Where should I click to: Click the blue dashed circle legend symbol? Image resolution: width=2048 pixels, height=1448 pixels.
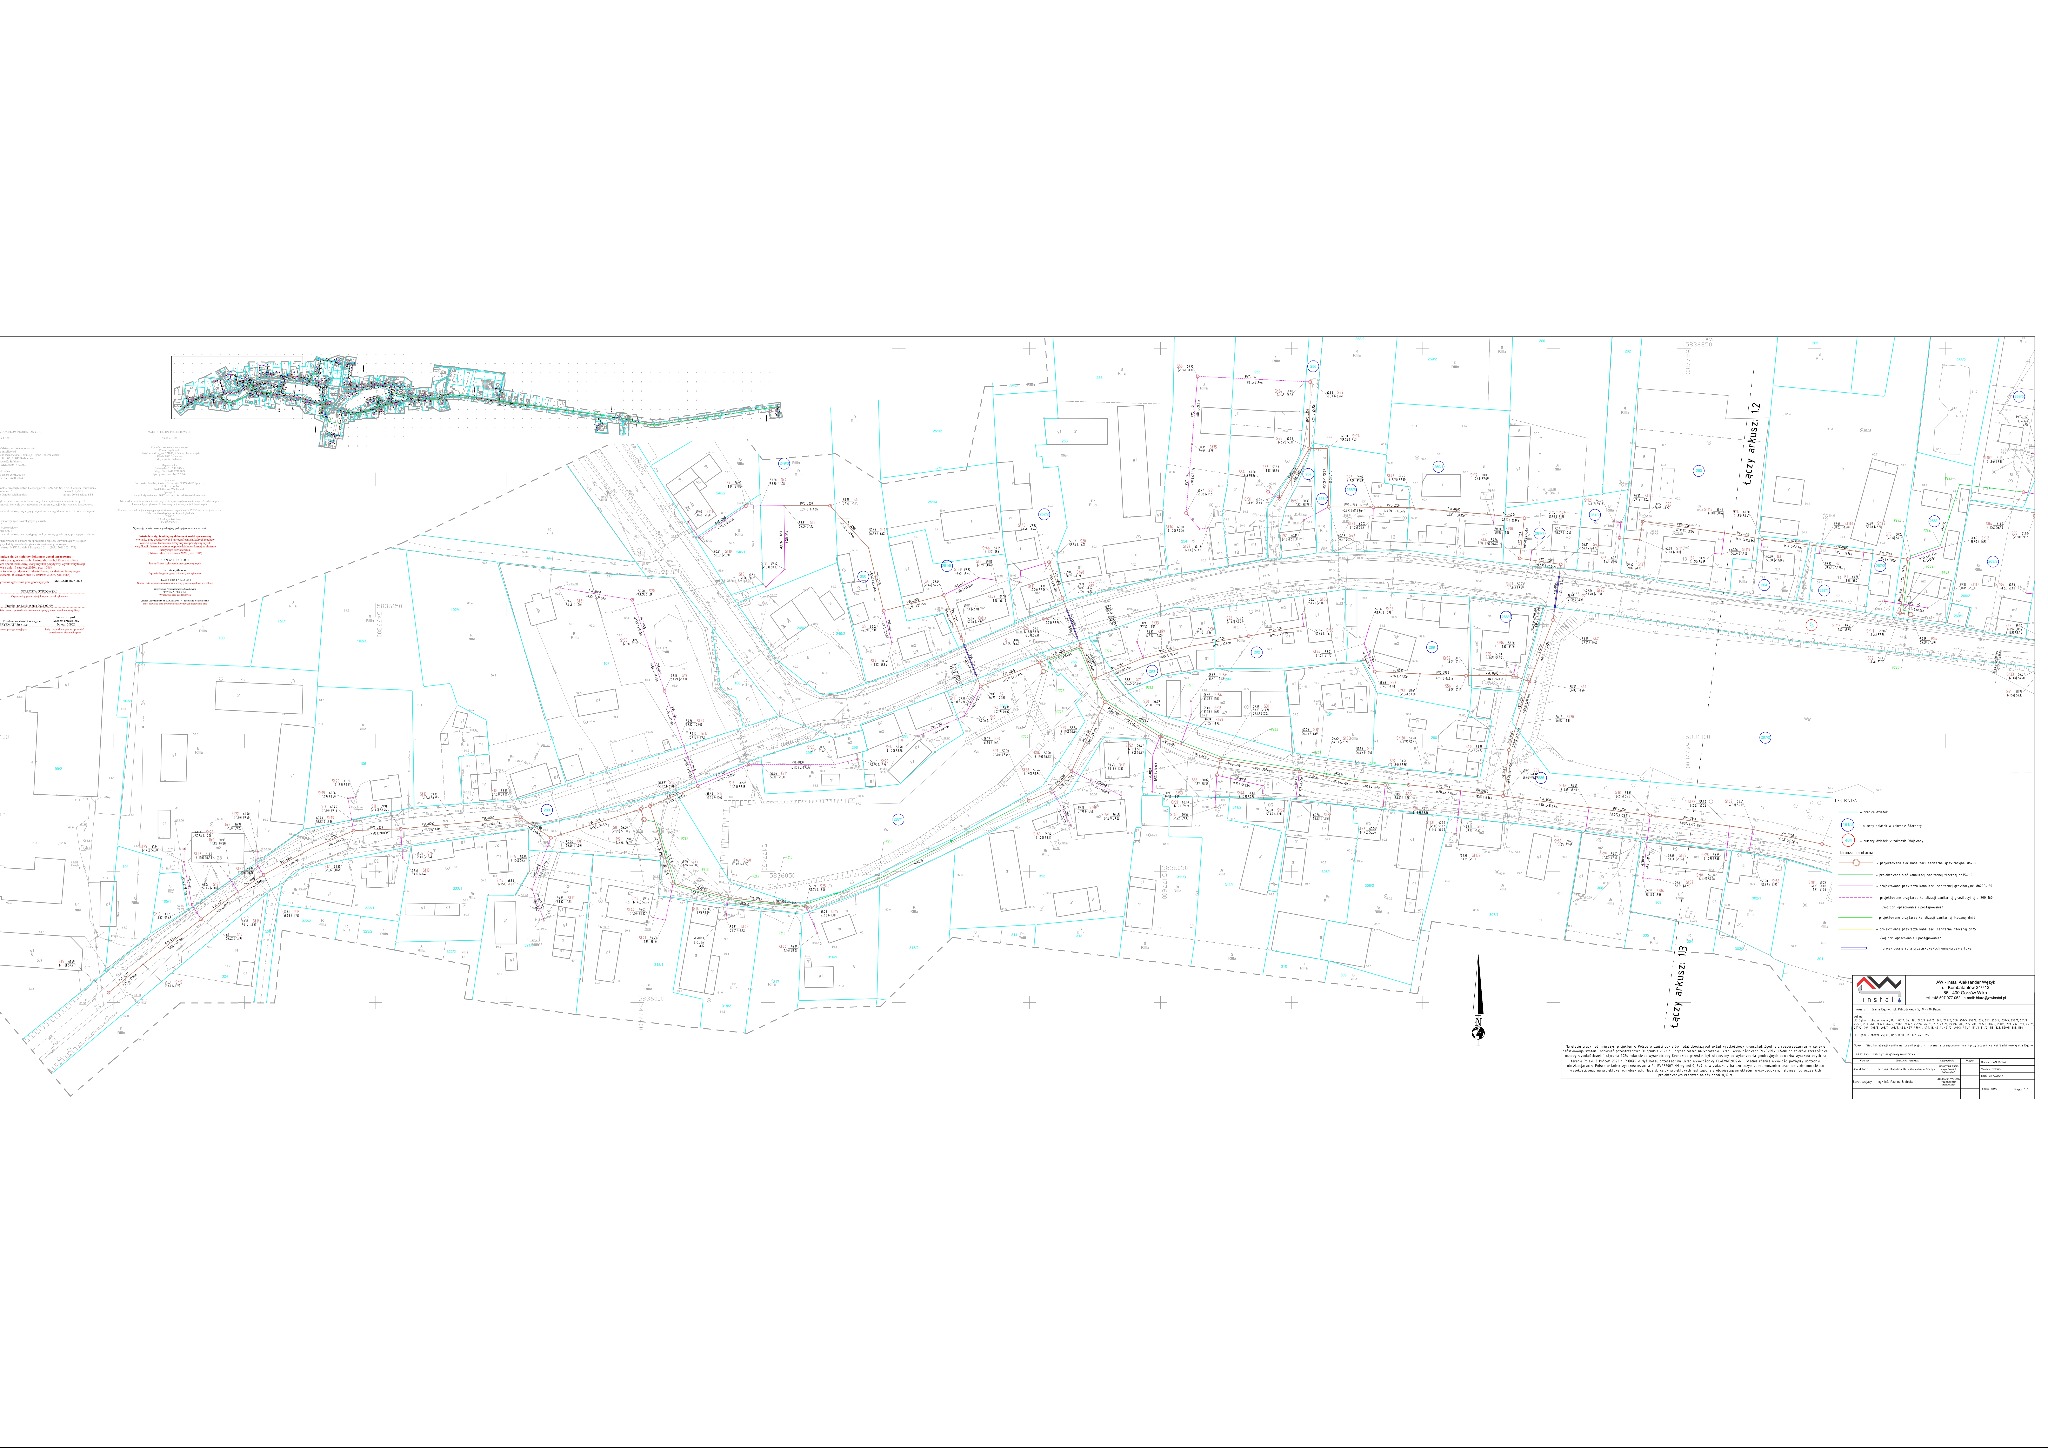coord(1848,825)
